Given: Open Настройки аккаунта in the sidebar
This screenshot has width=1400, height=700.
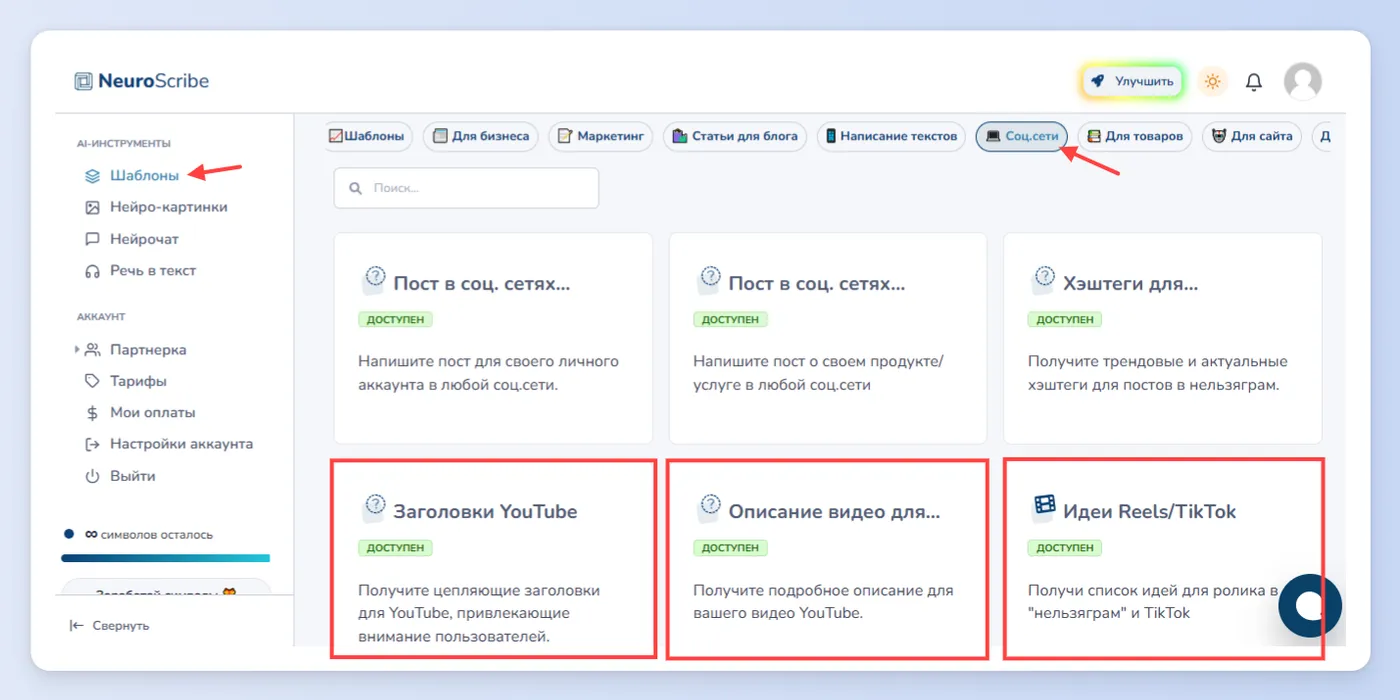Looking at the screenshot, I should 169,444.
